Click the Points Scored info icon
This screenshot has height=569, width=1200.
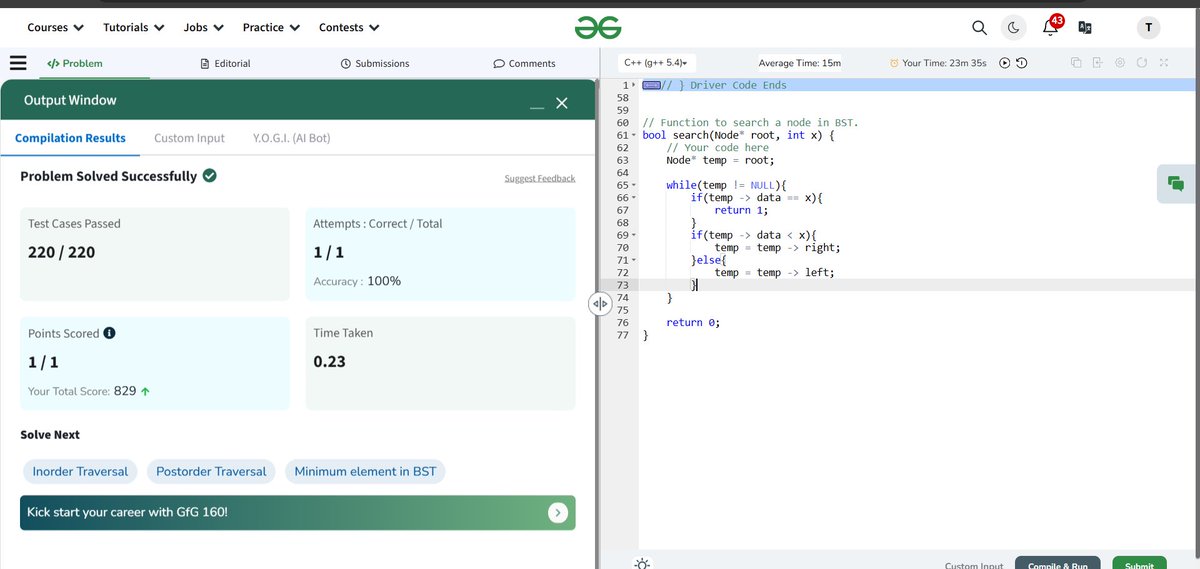pyautogui.click(x=110, y=333)
